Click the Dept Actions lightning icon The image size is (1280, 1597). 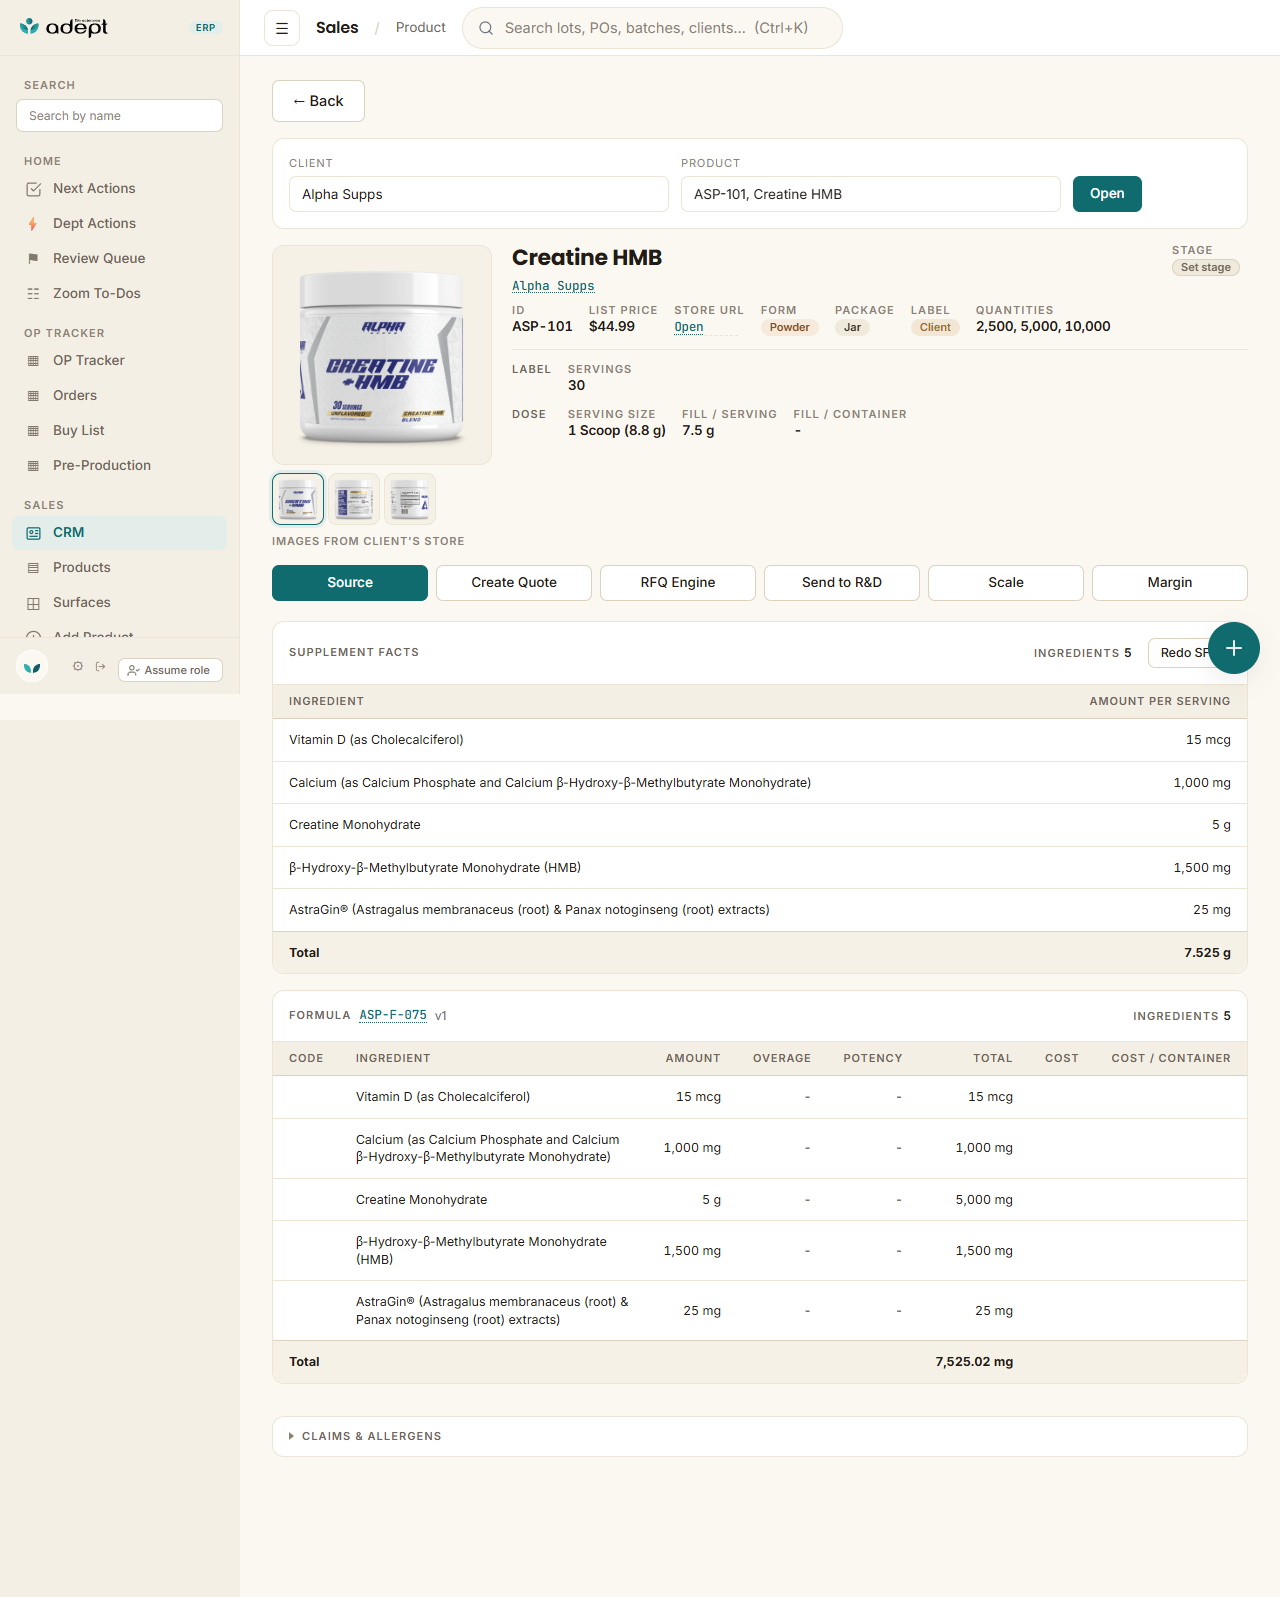pos(33,224)
